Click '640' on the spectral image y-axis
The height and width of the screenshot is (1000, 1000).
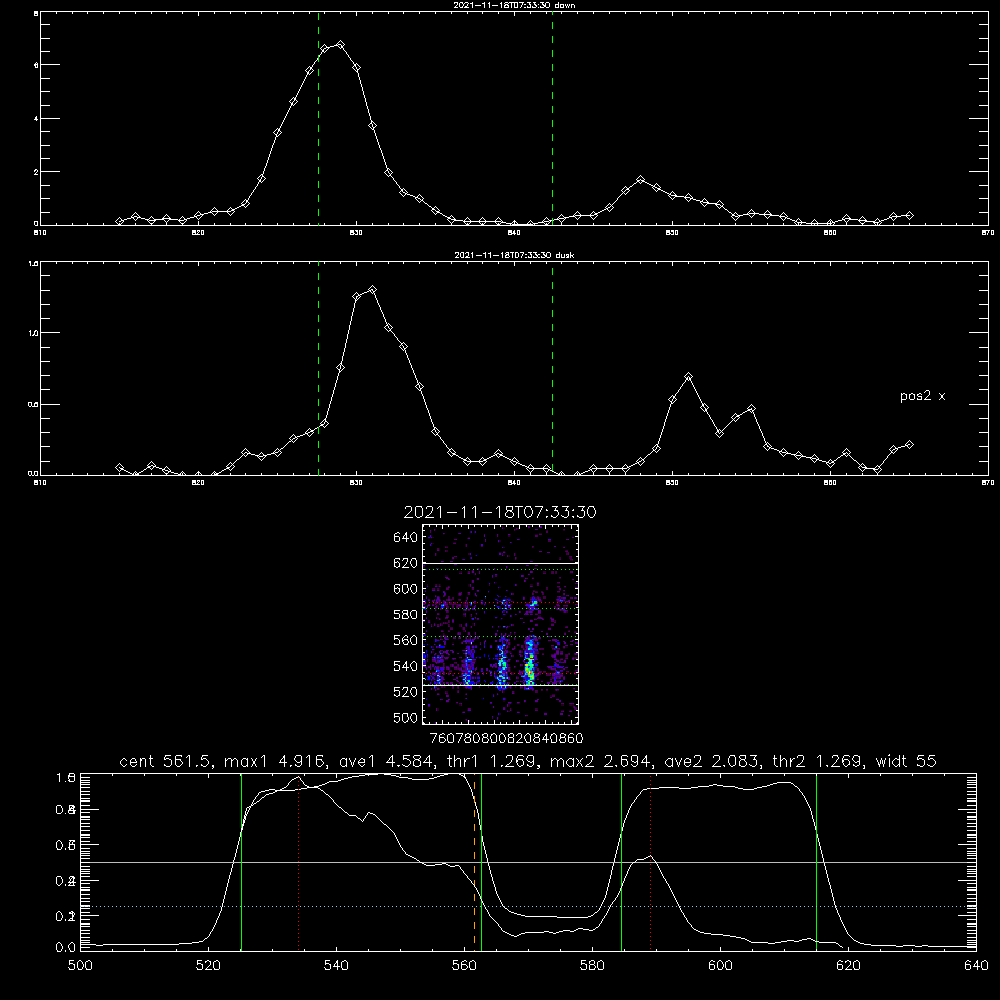coord(406,538)
